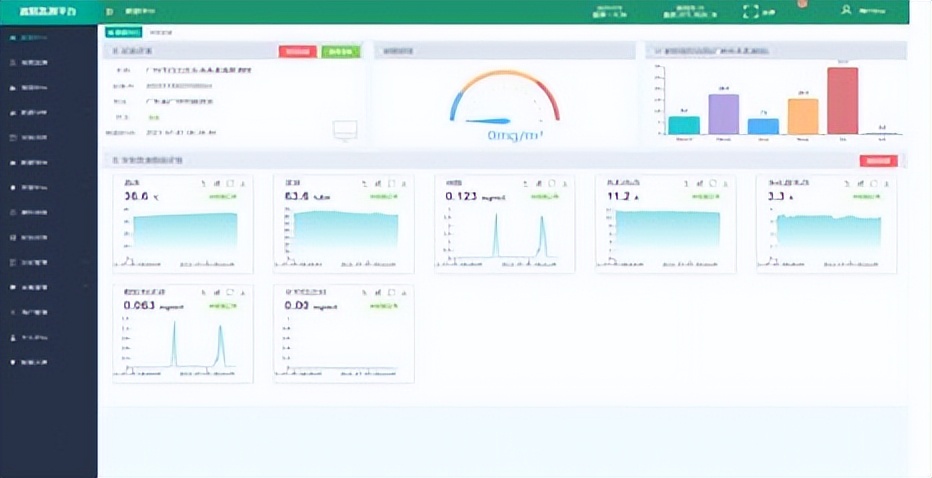Click the user avatar icon in header

tap(846, 11)
